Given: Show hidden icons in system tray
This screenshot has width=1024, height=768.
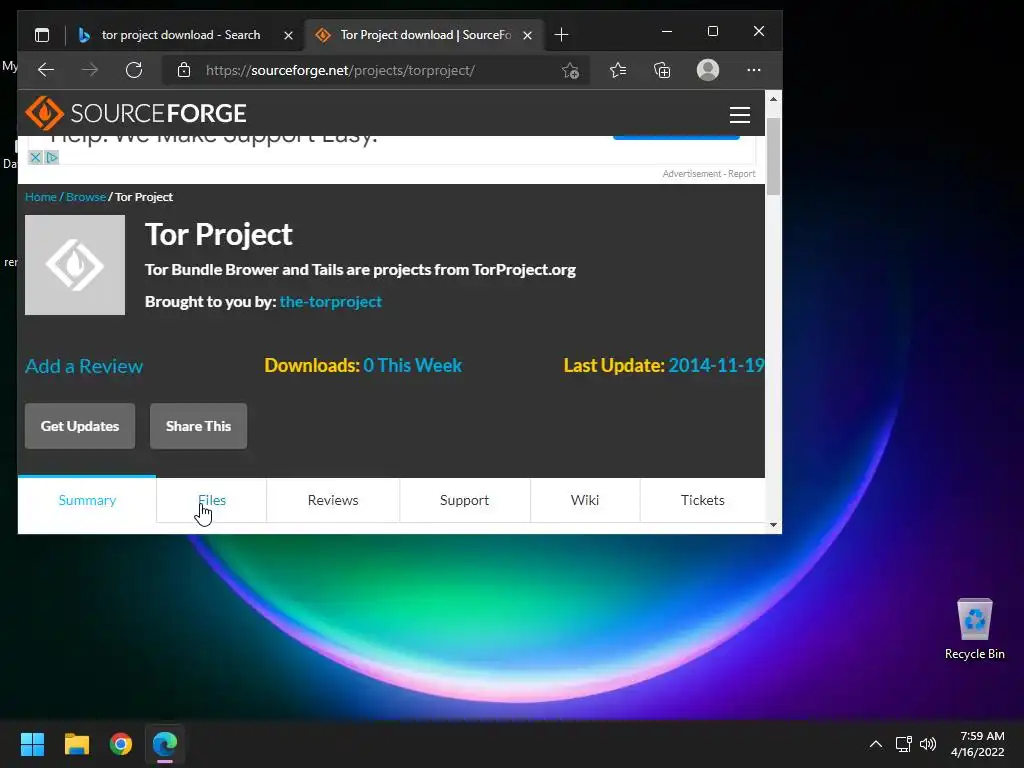Looking at the screenshot, I should pos(876,744).
